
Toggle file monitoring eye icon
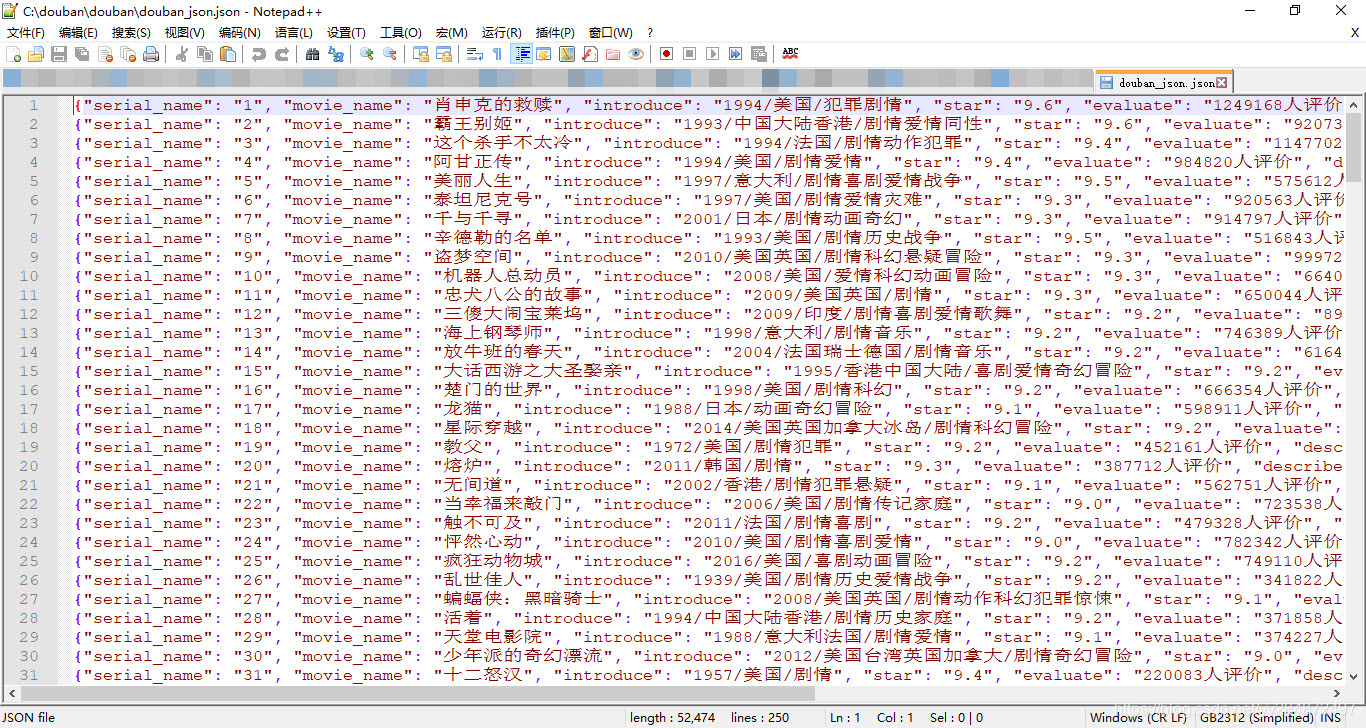(x=636, y=54)
